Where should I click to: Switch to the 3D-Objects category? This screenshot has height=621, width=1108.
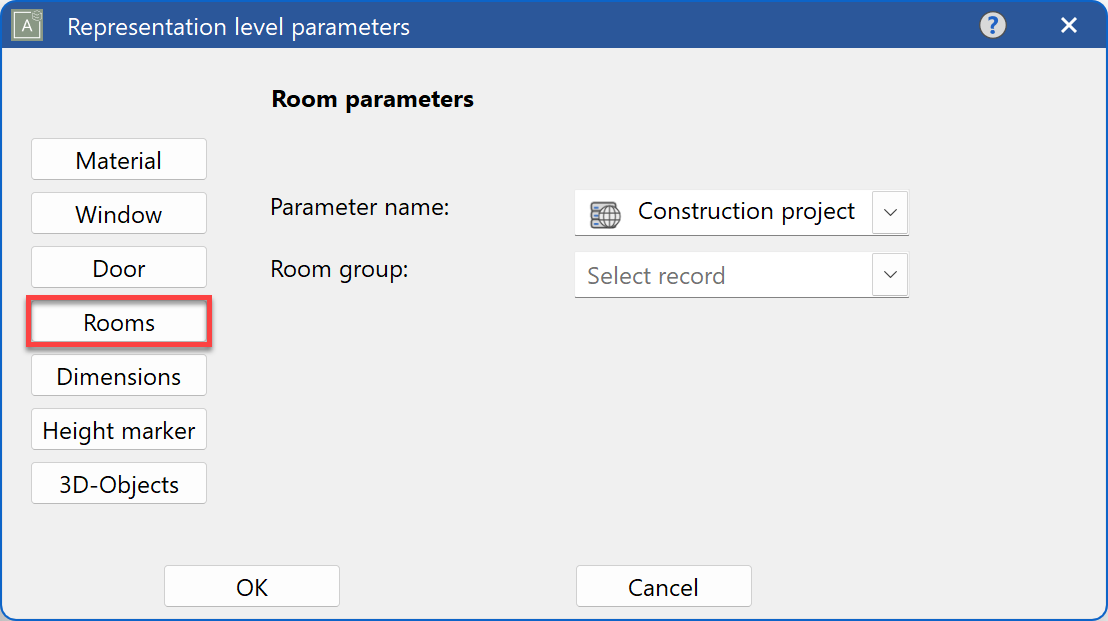(118, 483)
